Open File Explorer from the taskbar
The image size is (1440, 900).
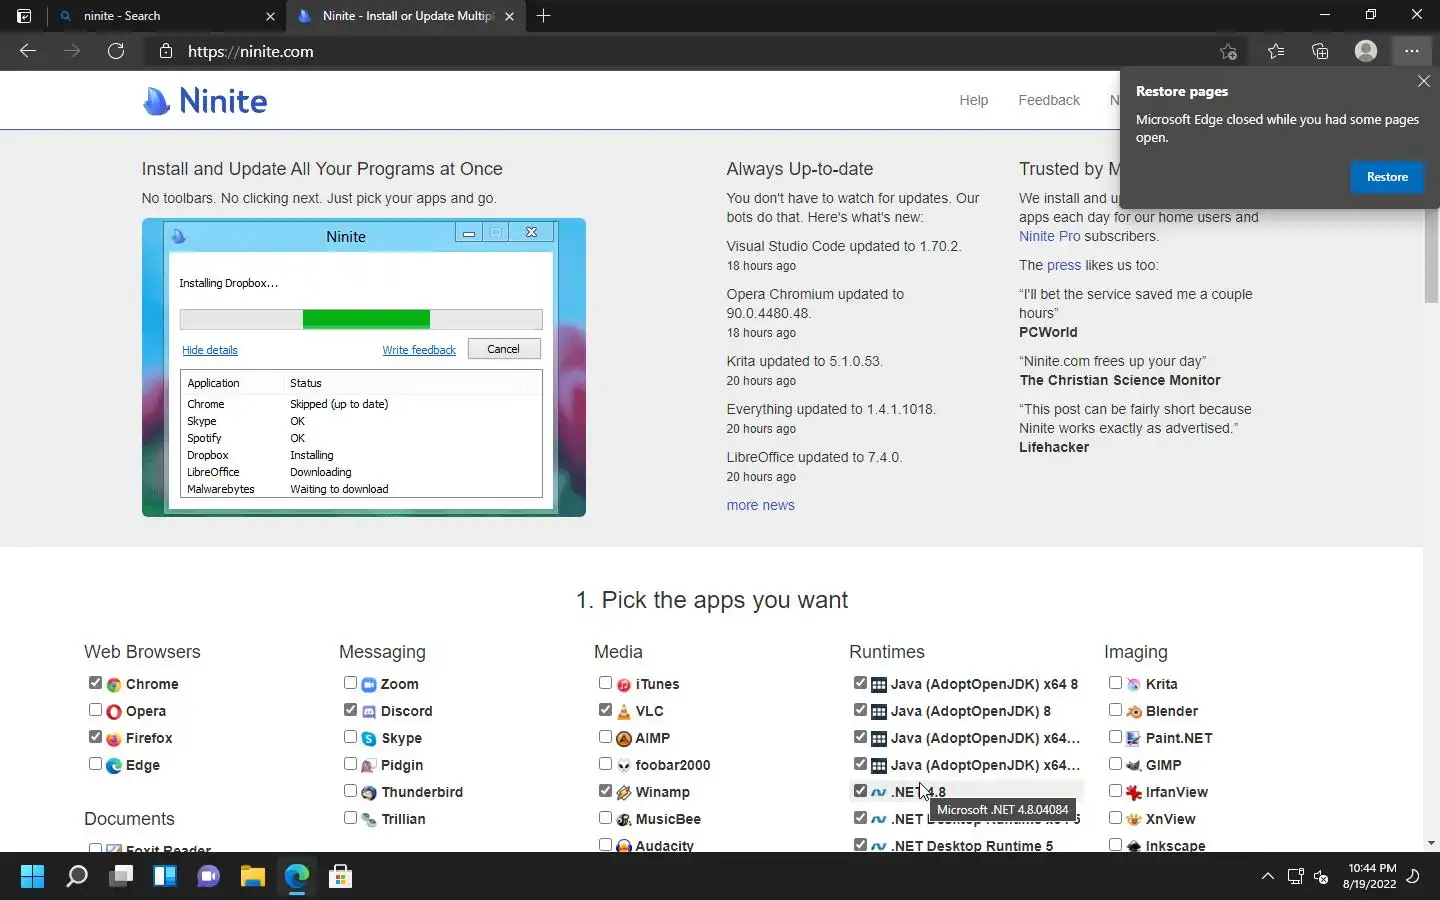point(252,877)
